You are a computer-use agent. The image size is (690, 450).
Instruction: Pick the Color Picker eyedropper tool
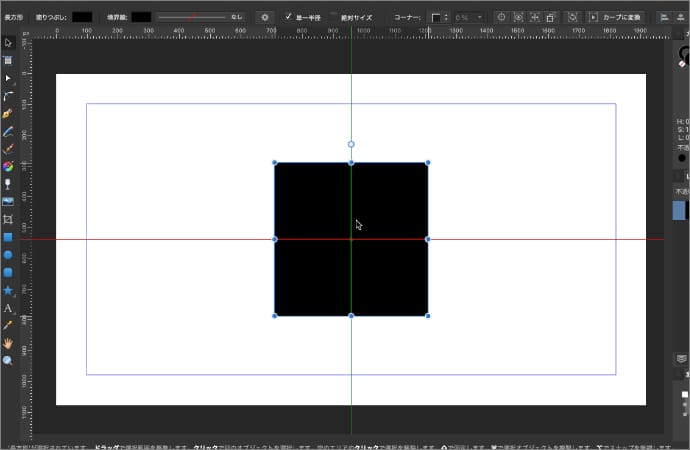[8, 325]
